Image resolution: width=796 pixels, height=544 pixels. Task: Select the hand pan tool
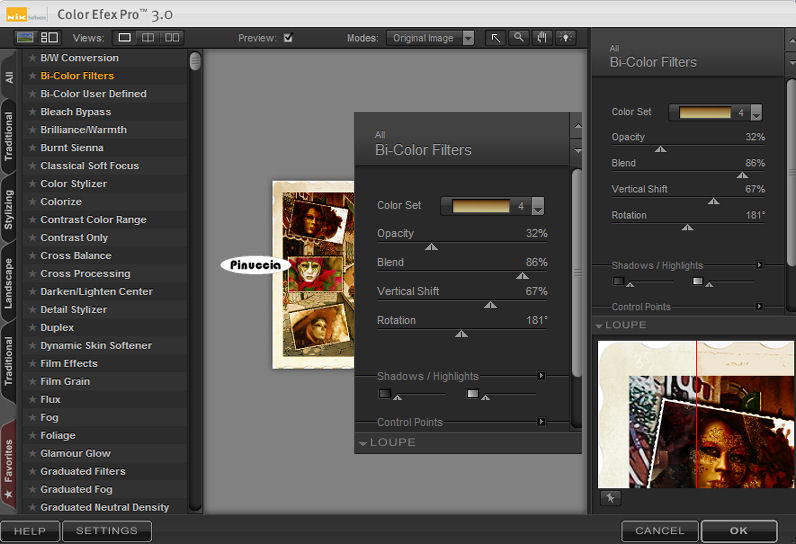(x=542, y=38)
